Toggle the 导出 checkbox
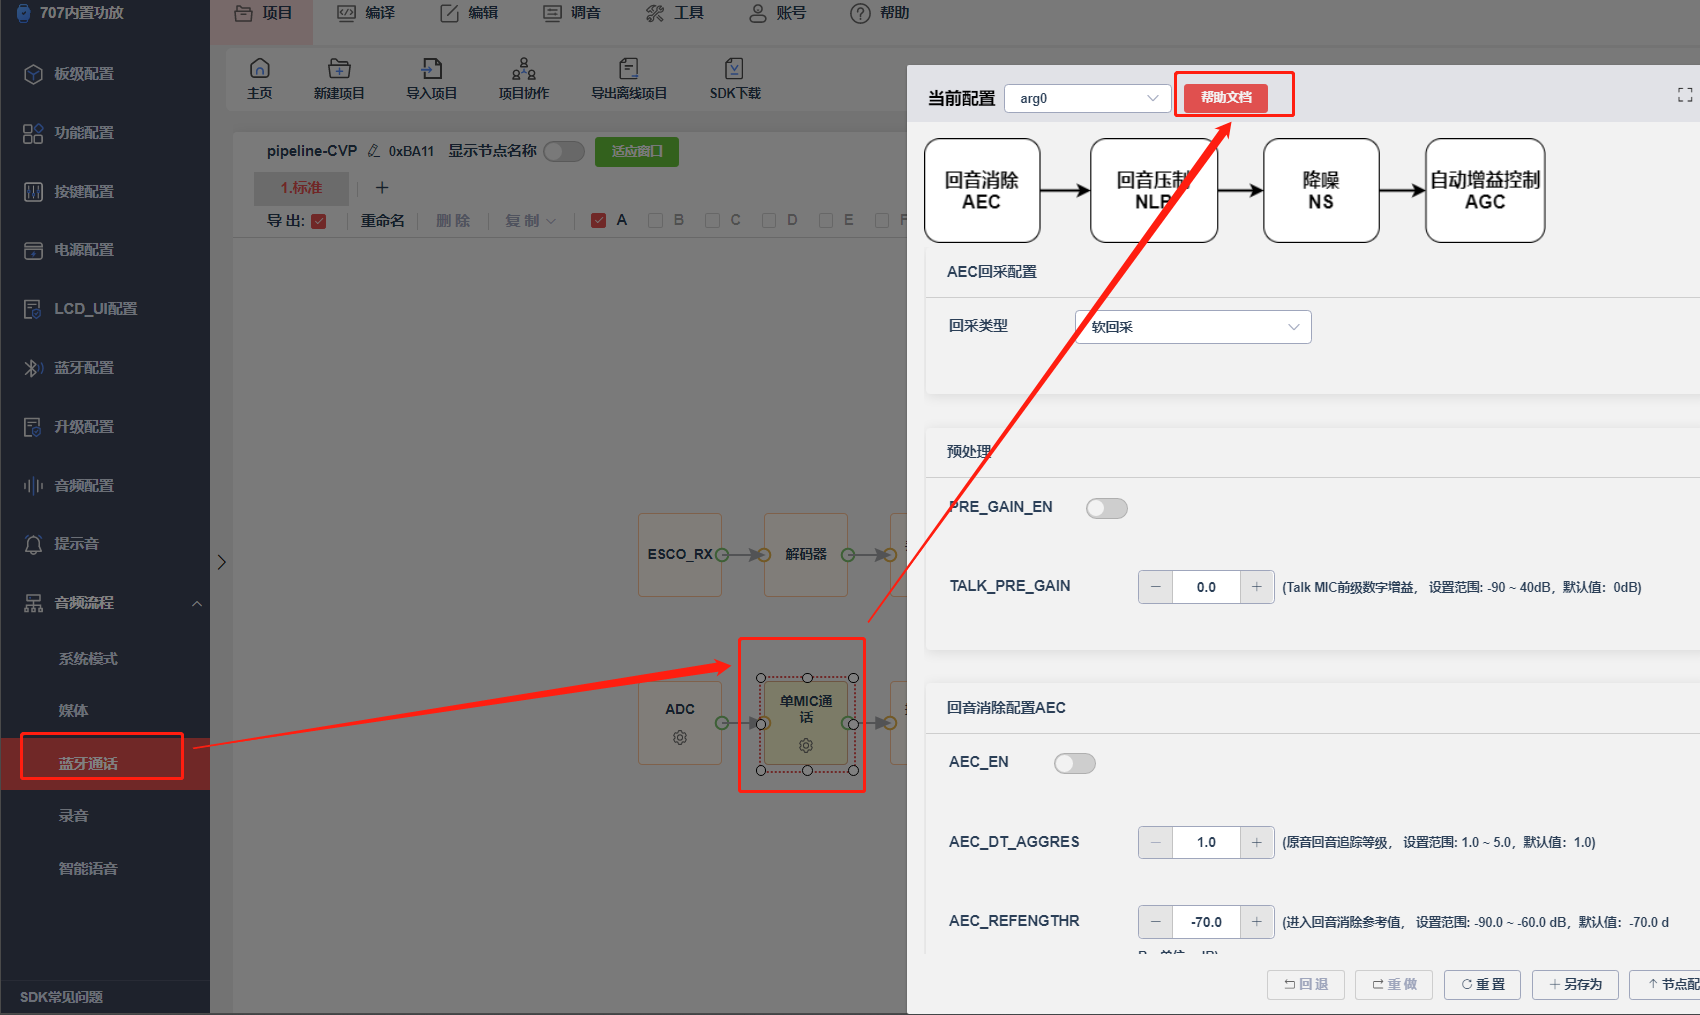 319,221
